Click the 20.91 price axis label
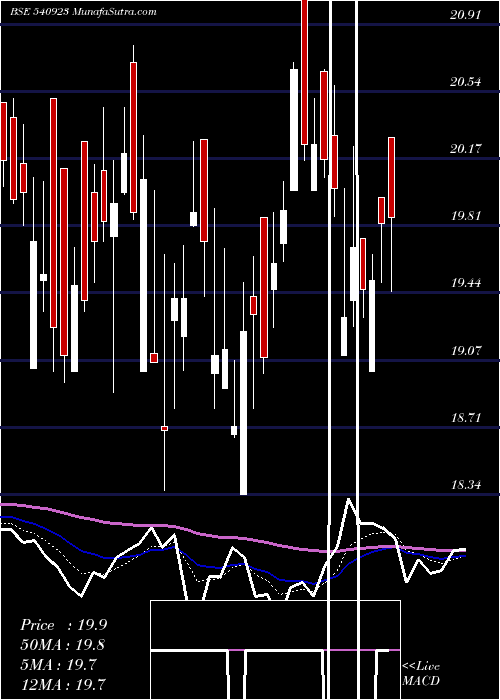The height and width of the screenshot is (700, 500). point(466,15)
